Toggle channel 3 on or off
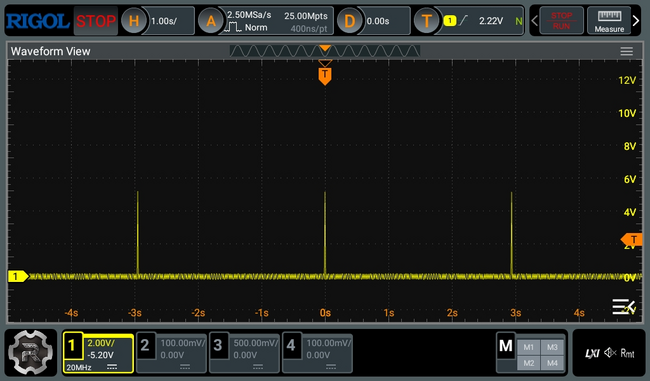650x381 pixels. [x=218, y=345]
